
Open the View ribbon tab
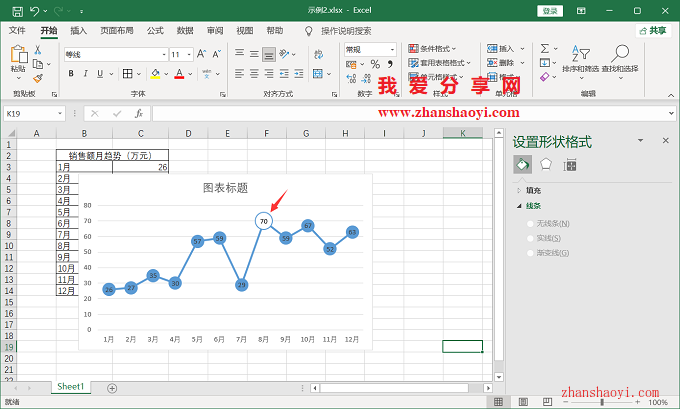(245, 30)
